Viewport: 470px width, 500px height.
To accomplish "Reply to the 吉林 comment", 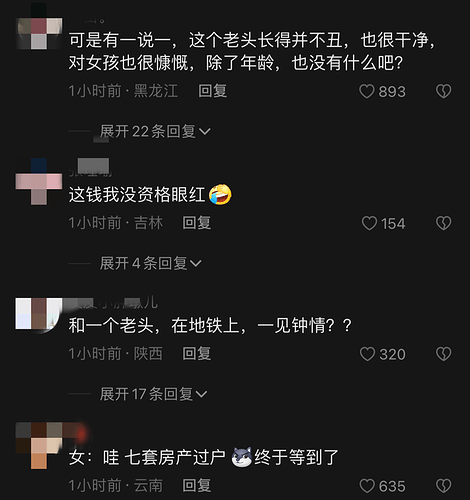I will pyautogui.click(x=197, y=223).
